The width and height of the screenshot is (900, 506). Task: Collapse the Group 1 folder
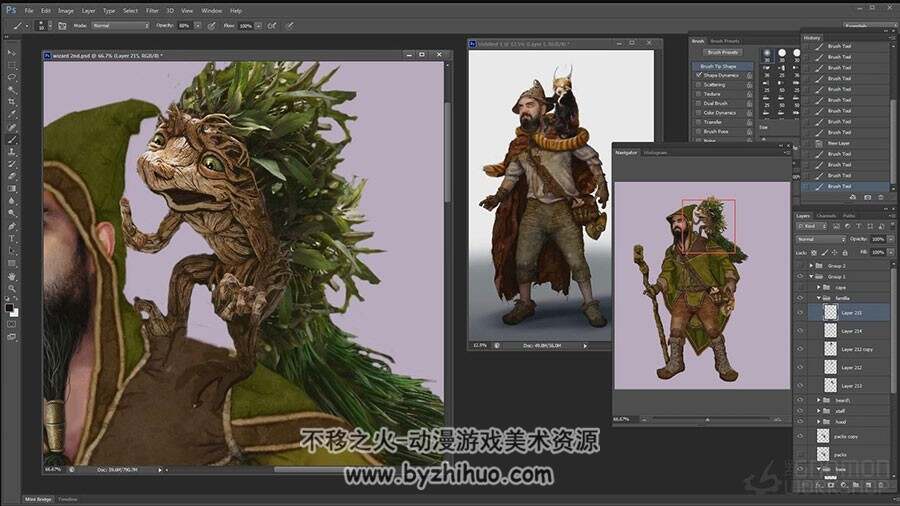point(811,277)
